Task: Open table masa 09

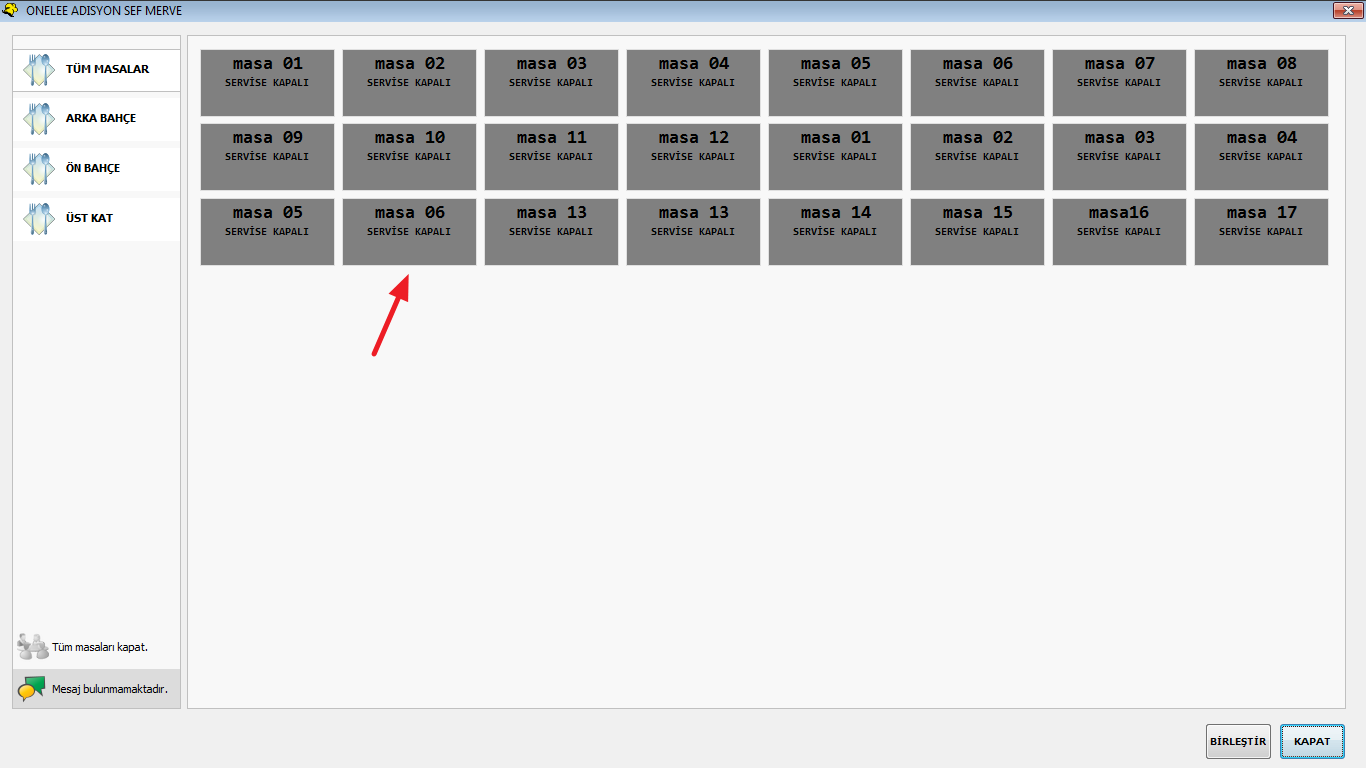Action: pos(267,157)
